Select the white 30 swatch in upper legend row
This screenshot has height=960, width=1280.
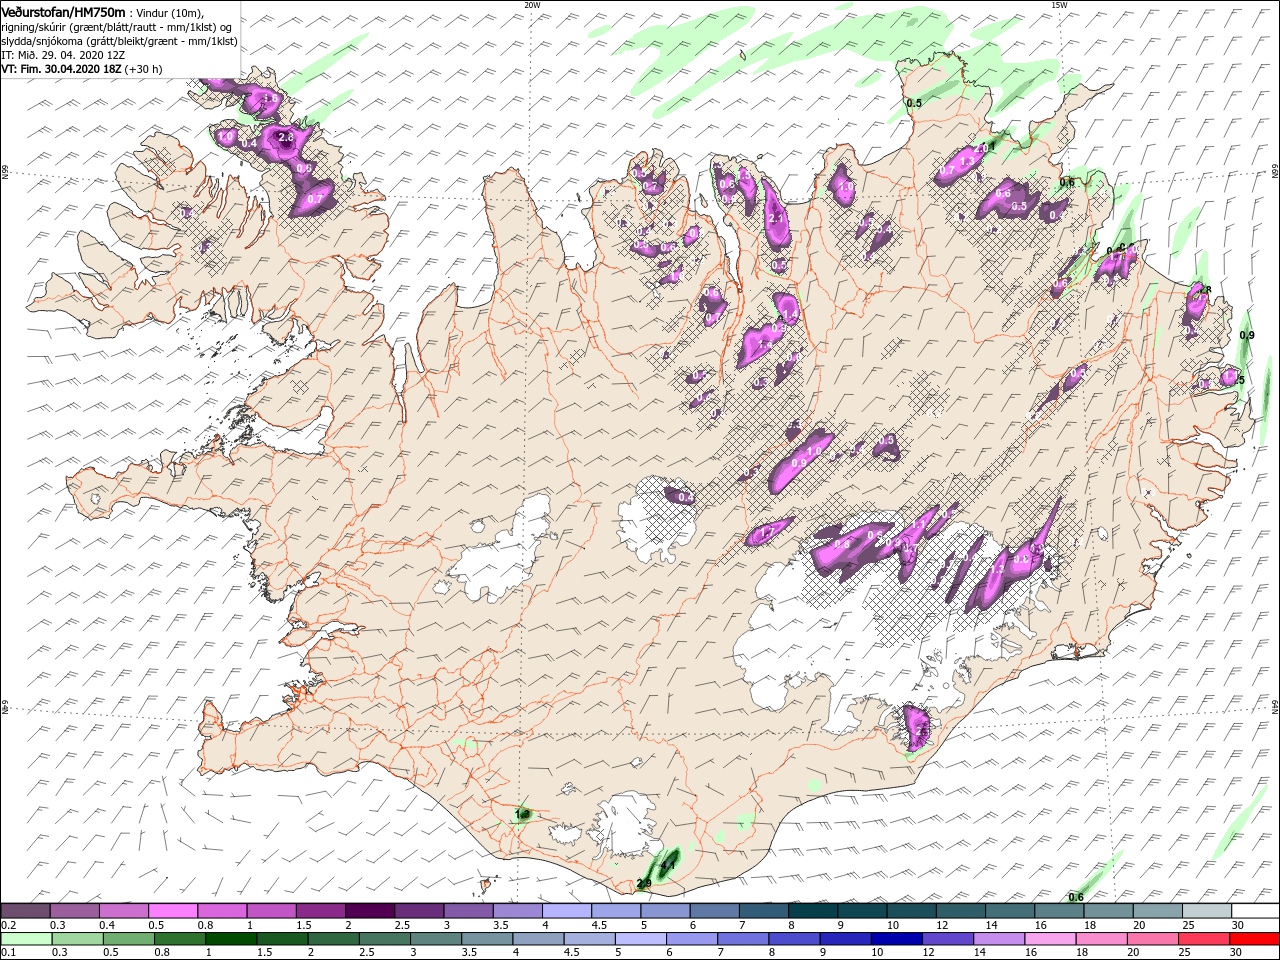tap(1255, 912)
